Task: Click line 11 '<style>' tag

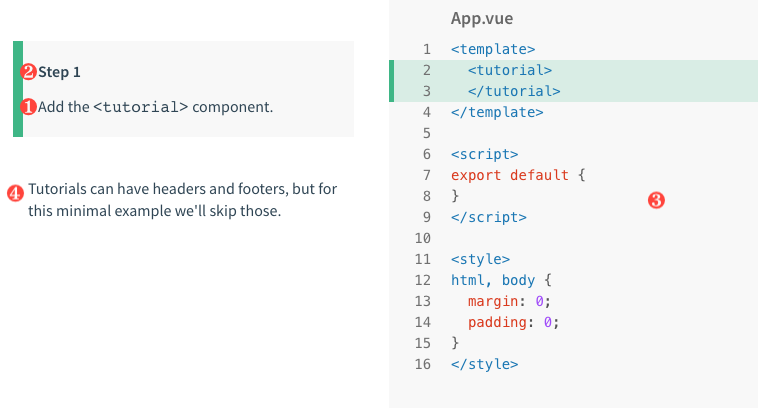Action: (481, 259)
